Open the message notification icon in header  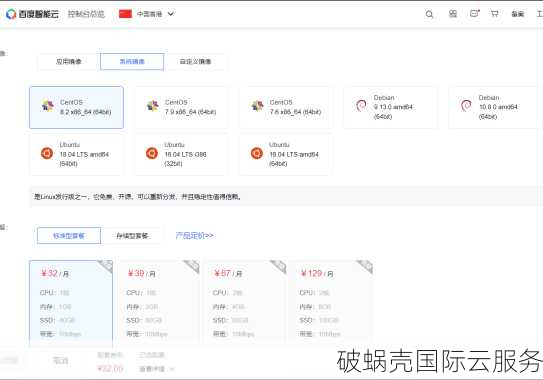coord(474,14)
